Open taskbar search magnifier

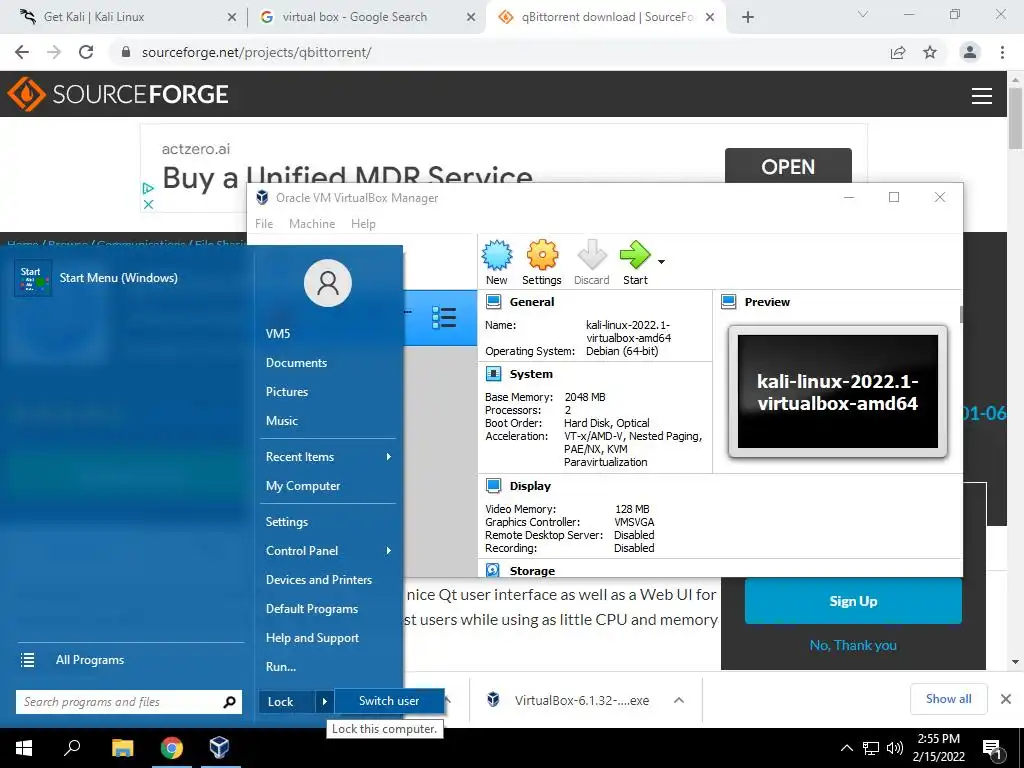click(x=72, y=748)
